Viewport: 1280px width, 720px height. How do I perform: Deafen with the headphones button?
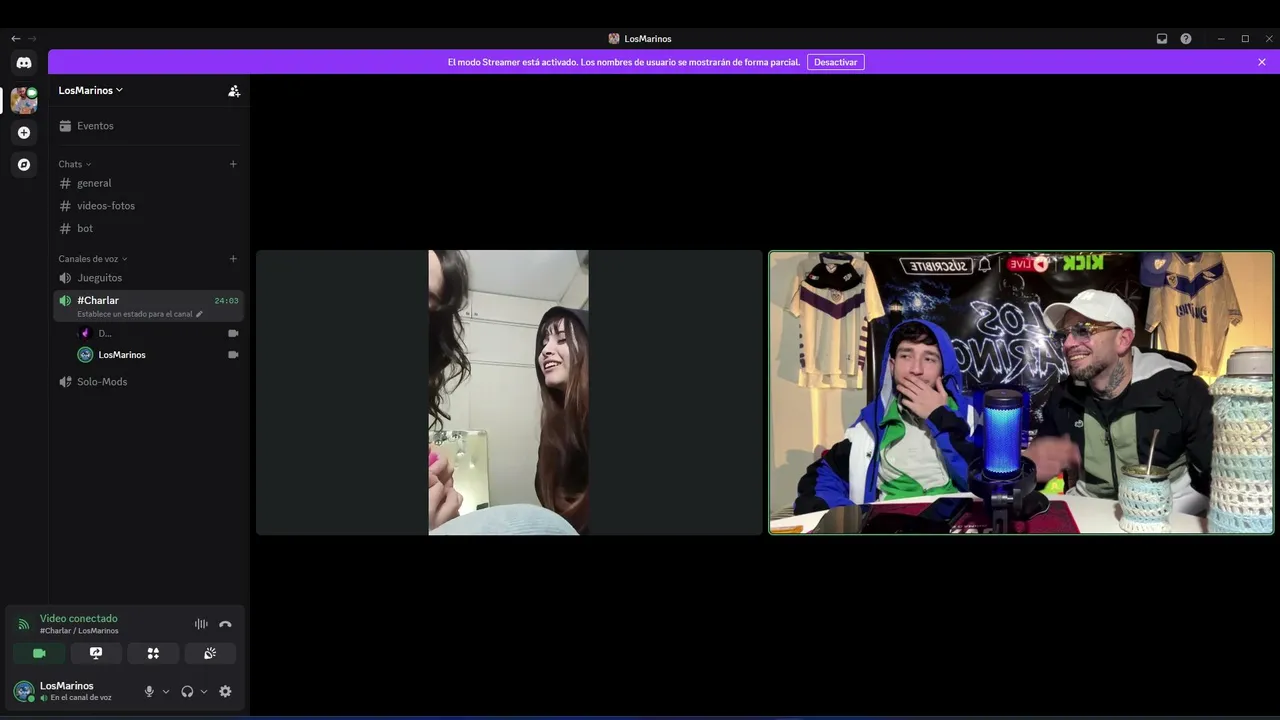[187, 691]
